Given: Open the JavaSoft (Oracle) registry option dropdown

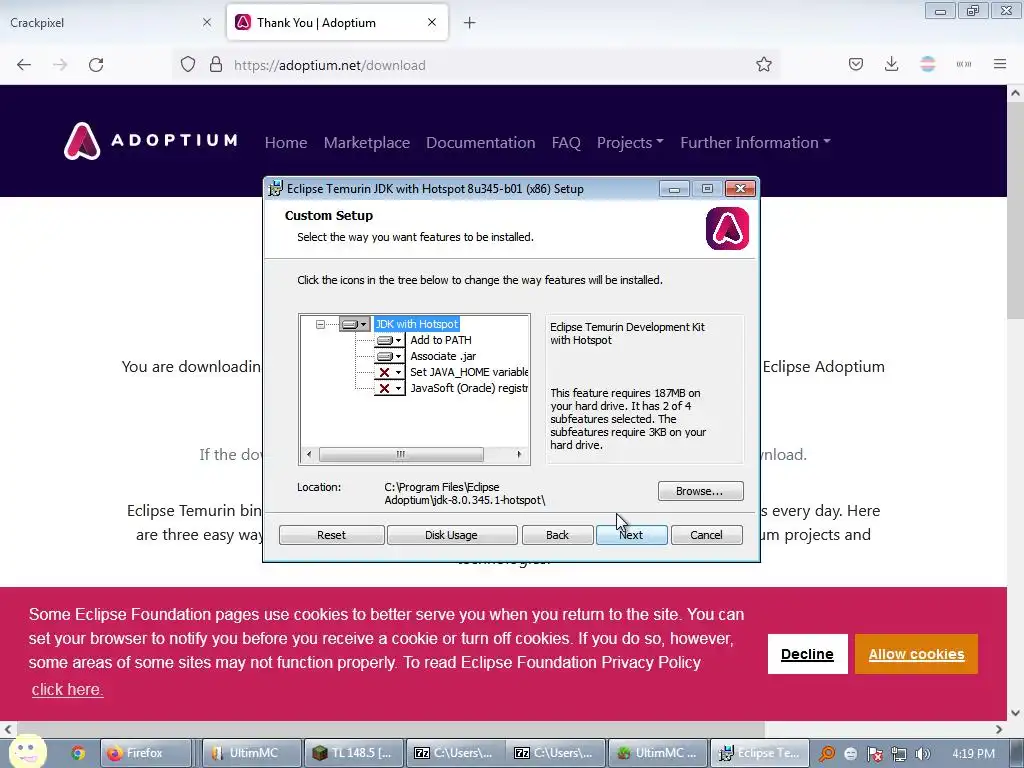Looking at the screenshot, I should [390, 389].
